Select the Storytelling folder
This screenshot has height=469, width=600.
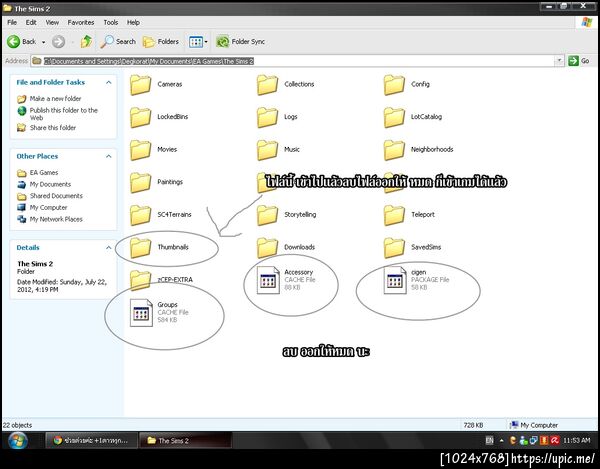point(286,215)
